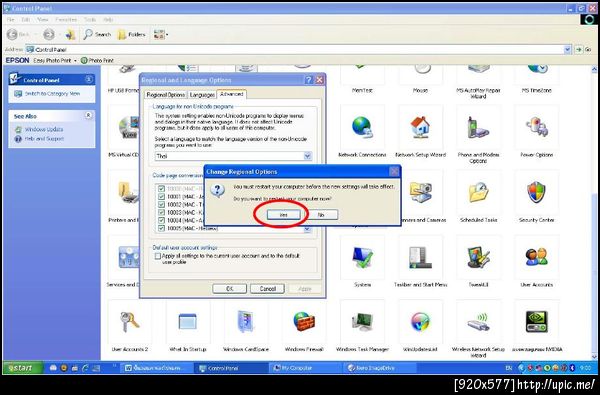Click the Start button
The image size is (600, 395).
point(22,368)
